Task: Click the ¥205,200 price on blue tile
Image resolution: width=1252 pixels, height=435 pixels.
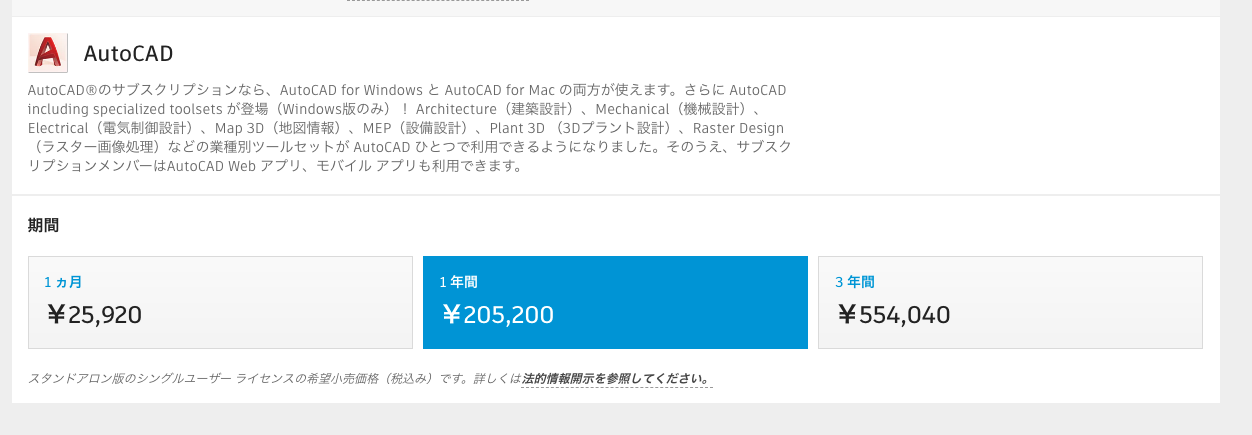Action: 497,315
